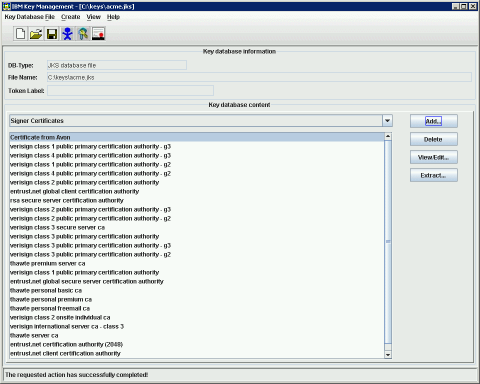The image size is (480, 384).
Task: Select thawte personal premium ca
Action: point(197,299)
